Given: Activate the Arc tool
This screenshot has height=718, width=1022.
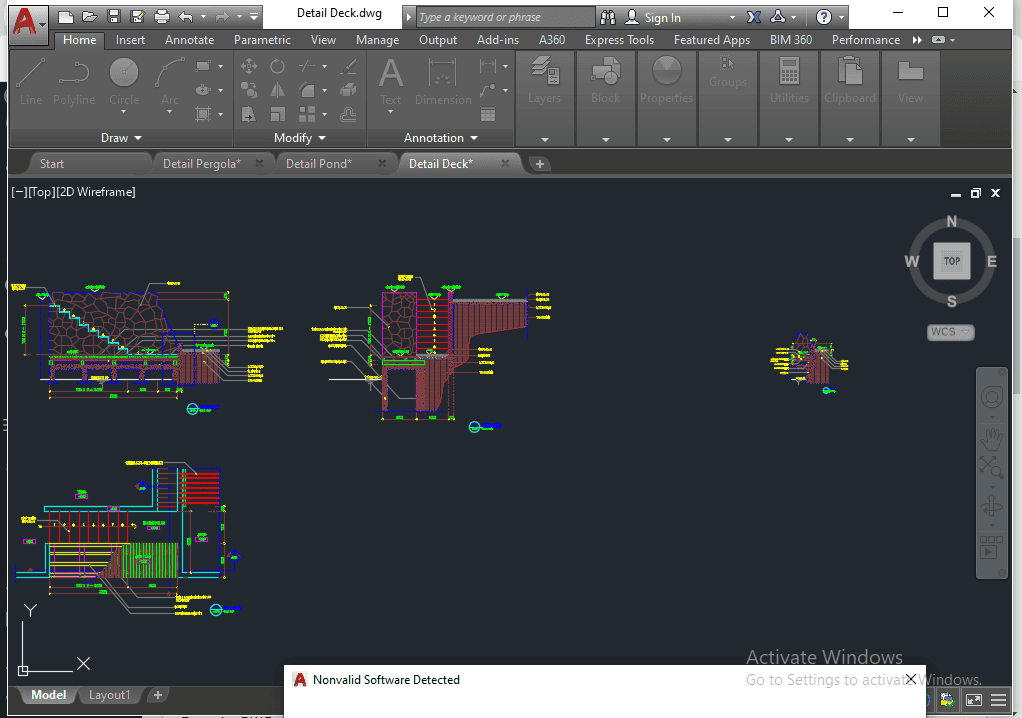Looking at the screenshot, I should coord(170,80).
